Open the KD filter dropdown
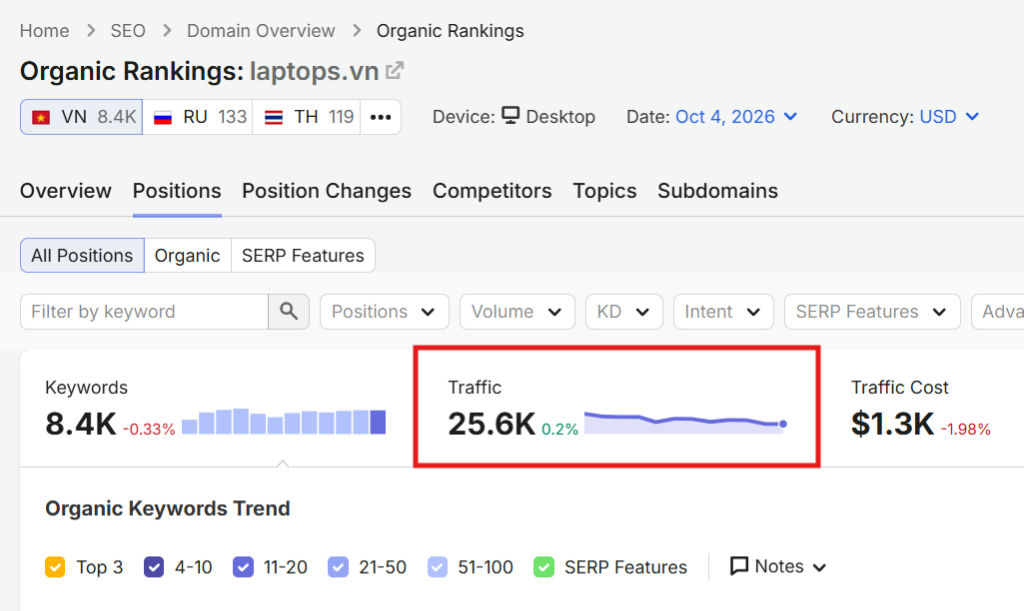This screenshot has height=611, width=1024. (x=624, y=311)
